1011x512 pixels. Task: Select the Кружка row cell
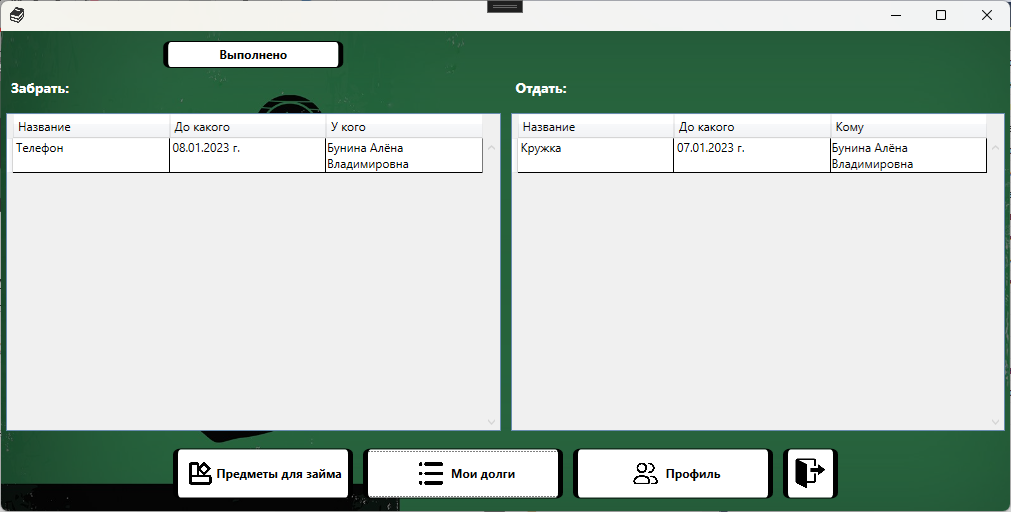click(596, 155)
